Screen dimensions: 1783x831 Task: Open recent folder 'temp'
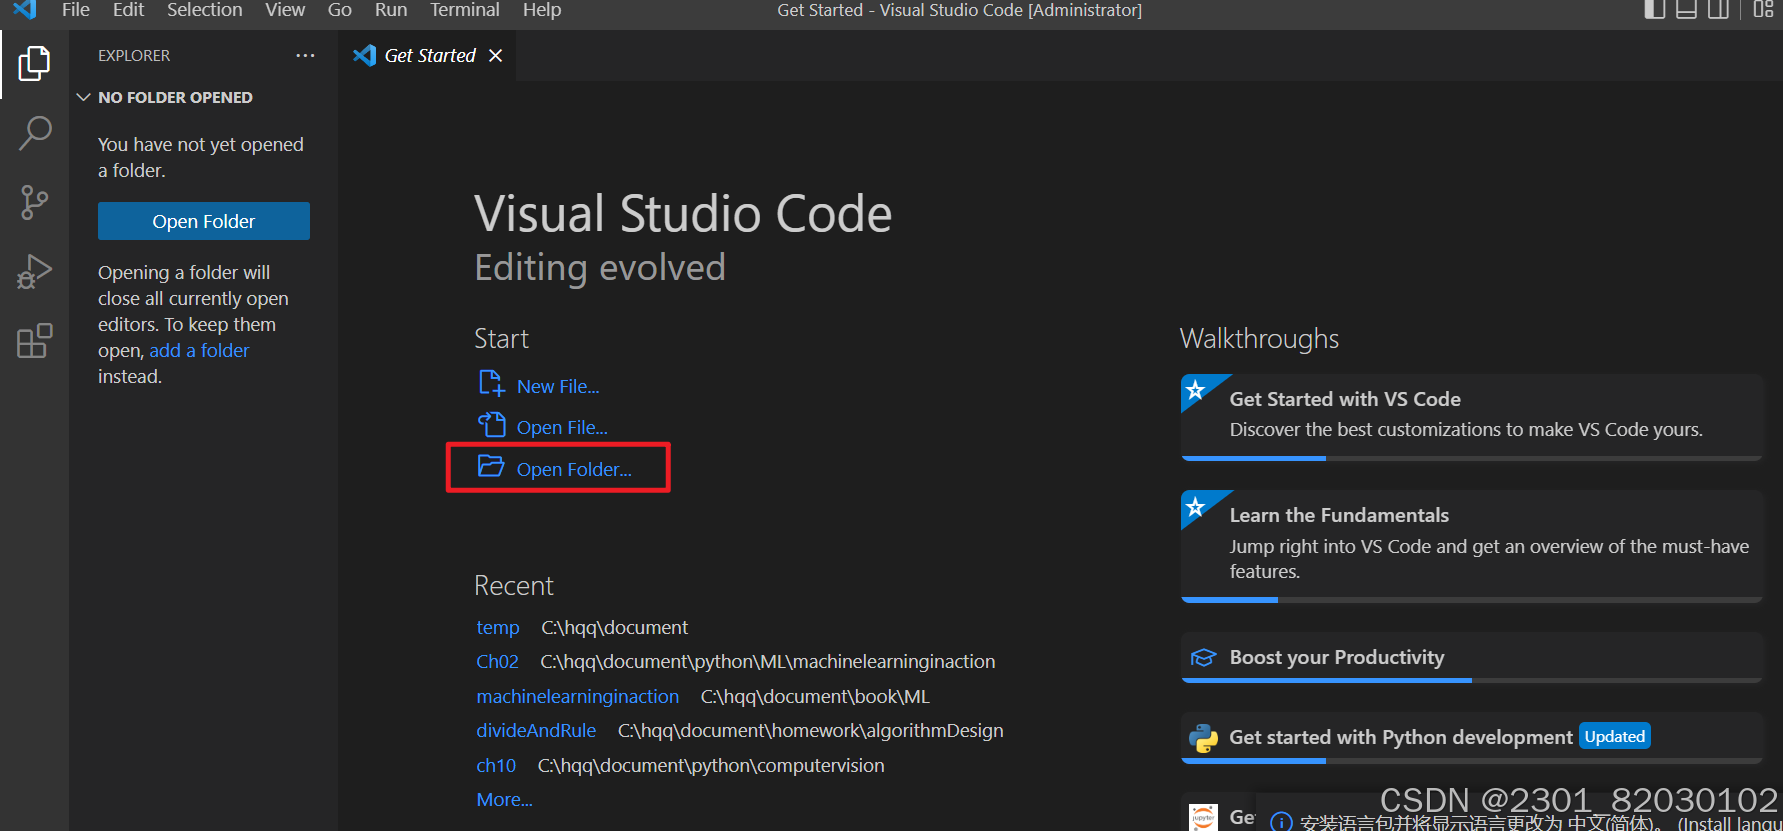coord(498,628)
